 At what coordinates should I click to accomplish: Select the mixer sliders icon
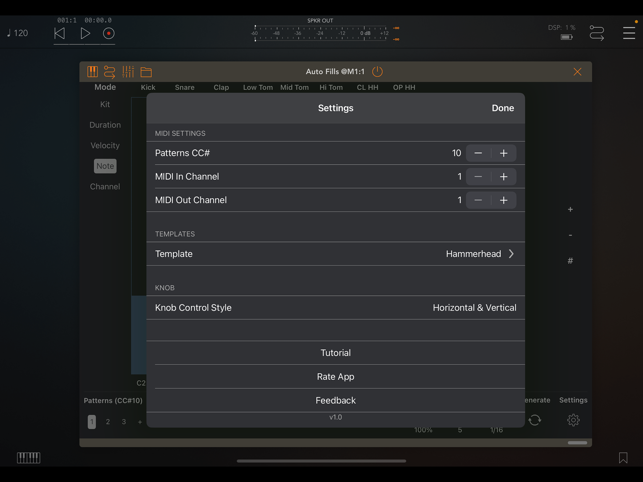point(128,72)
